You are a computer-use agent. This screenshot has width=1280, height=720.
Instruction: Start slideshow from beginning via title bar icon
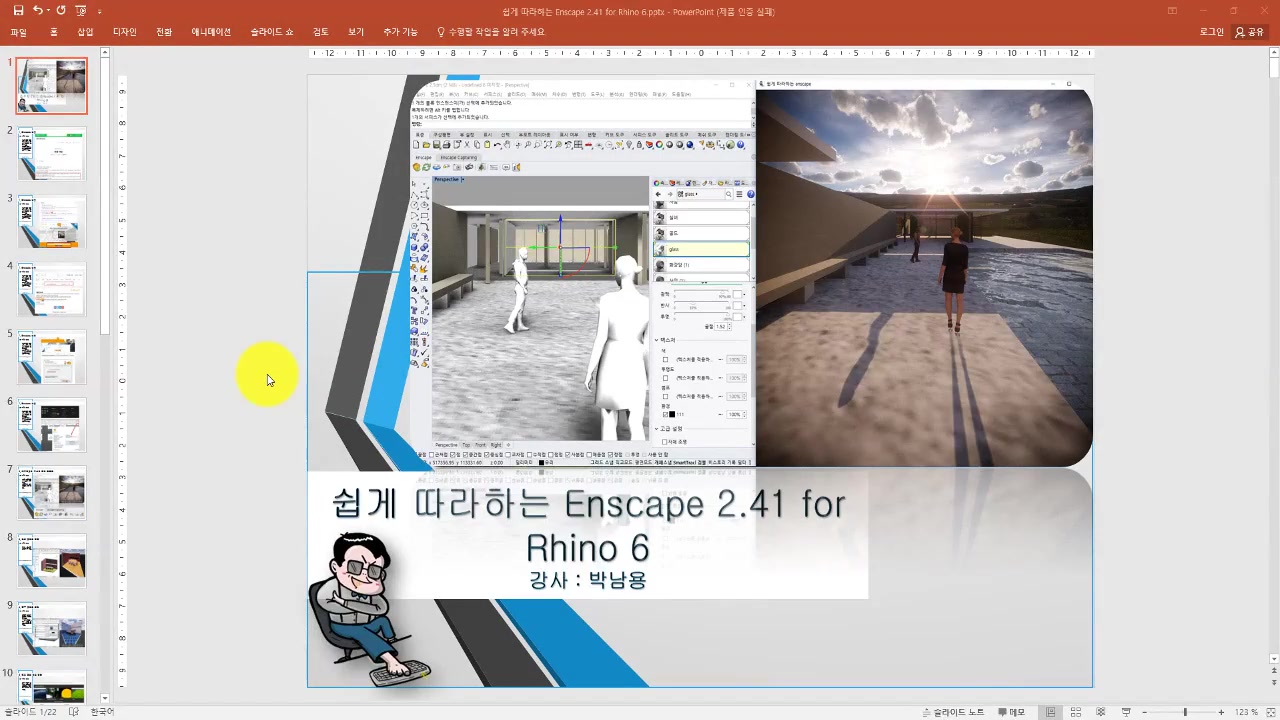(x=81, y=11)
